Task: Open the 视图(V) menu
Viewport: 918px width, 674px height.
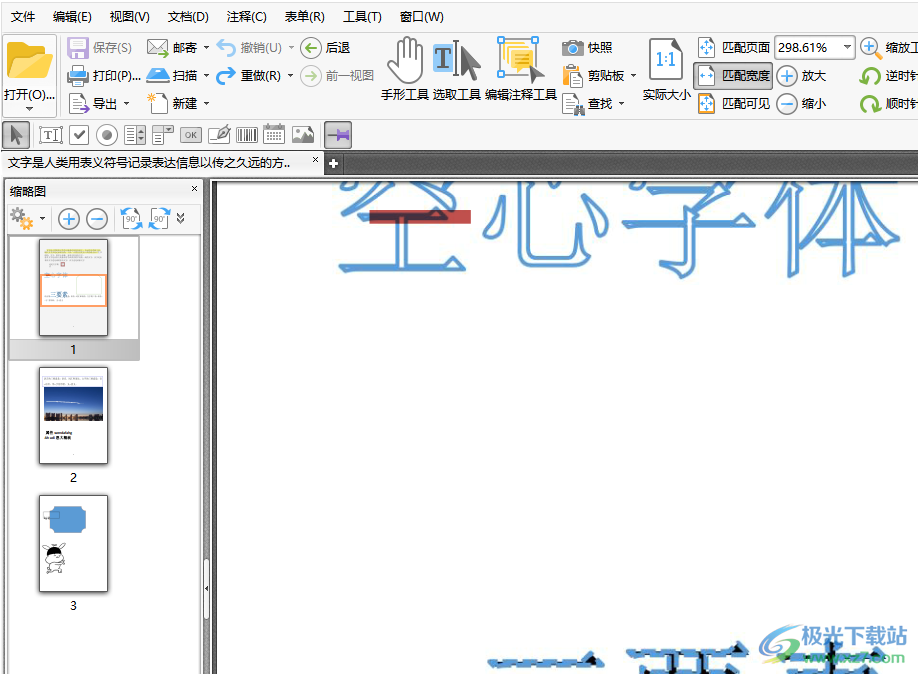Action: [x=129, y=16]
